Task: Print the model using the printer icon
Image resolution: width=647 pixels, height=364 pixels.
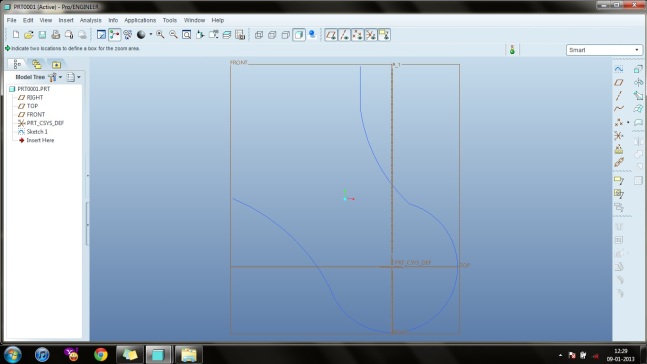Action: point(56,35)
